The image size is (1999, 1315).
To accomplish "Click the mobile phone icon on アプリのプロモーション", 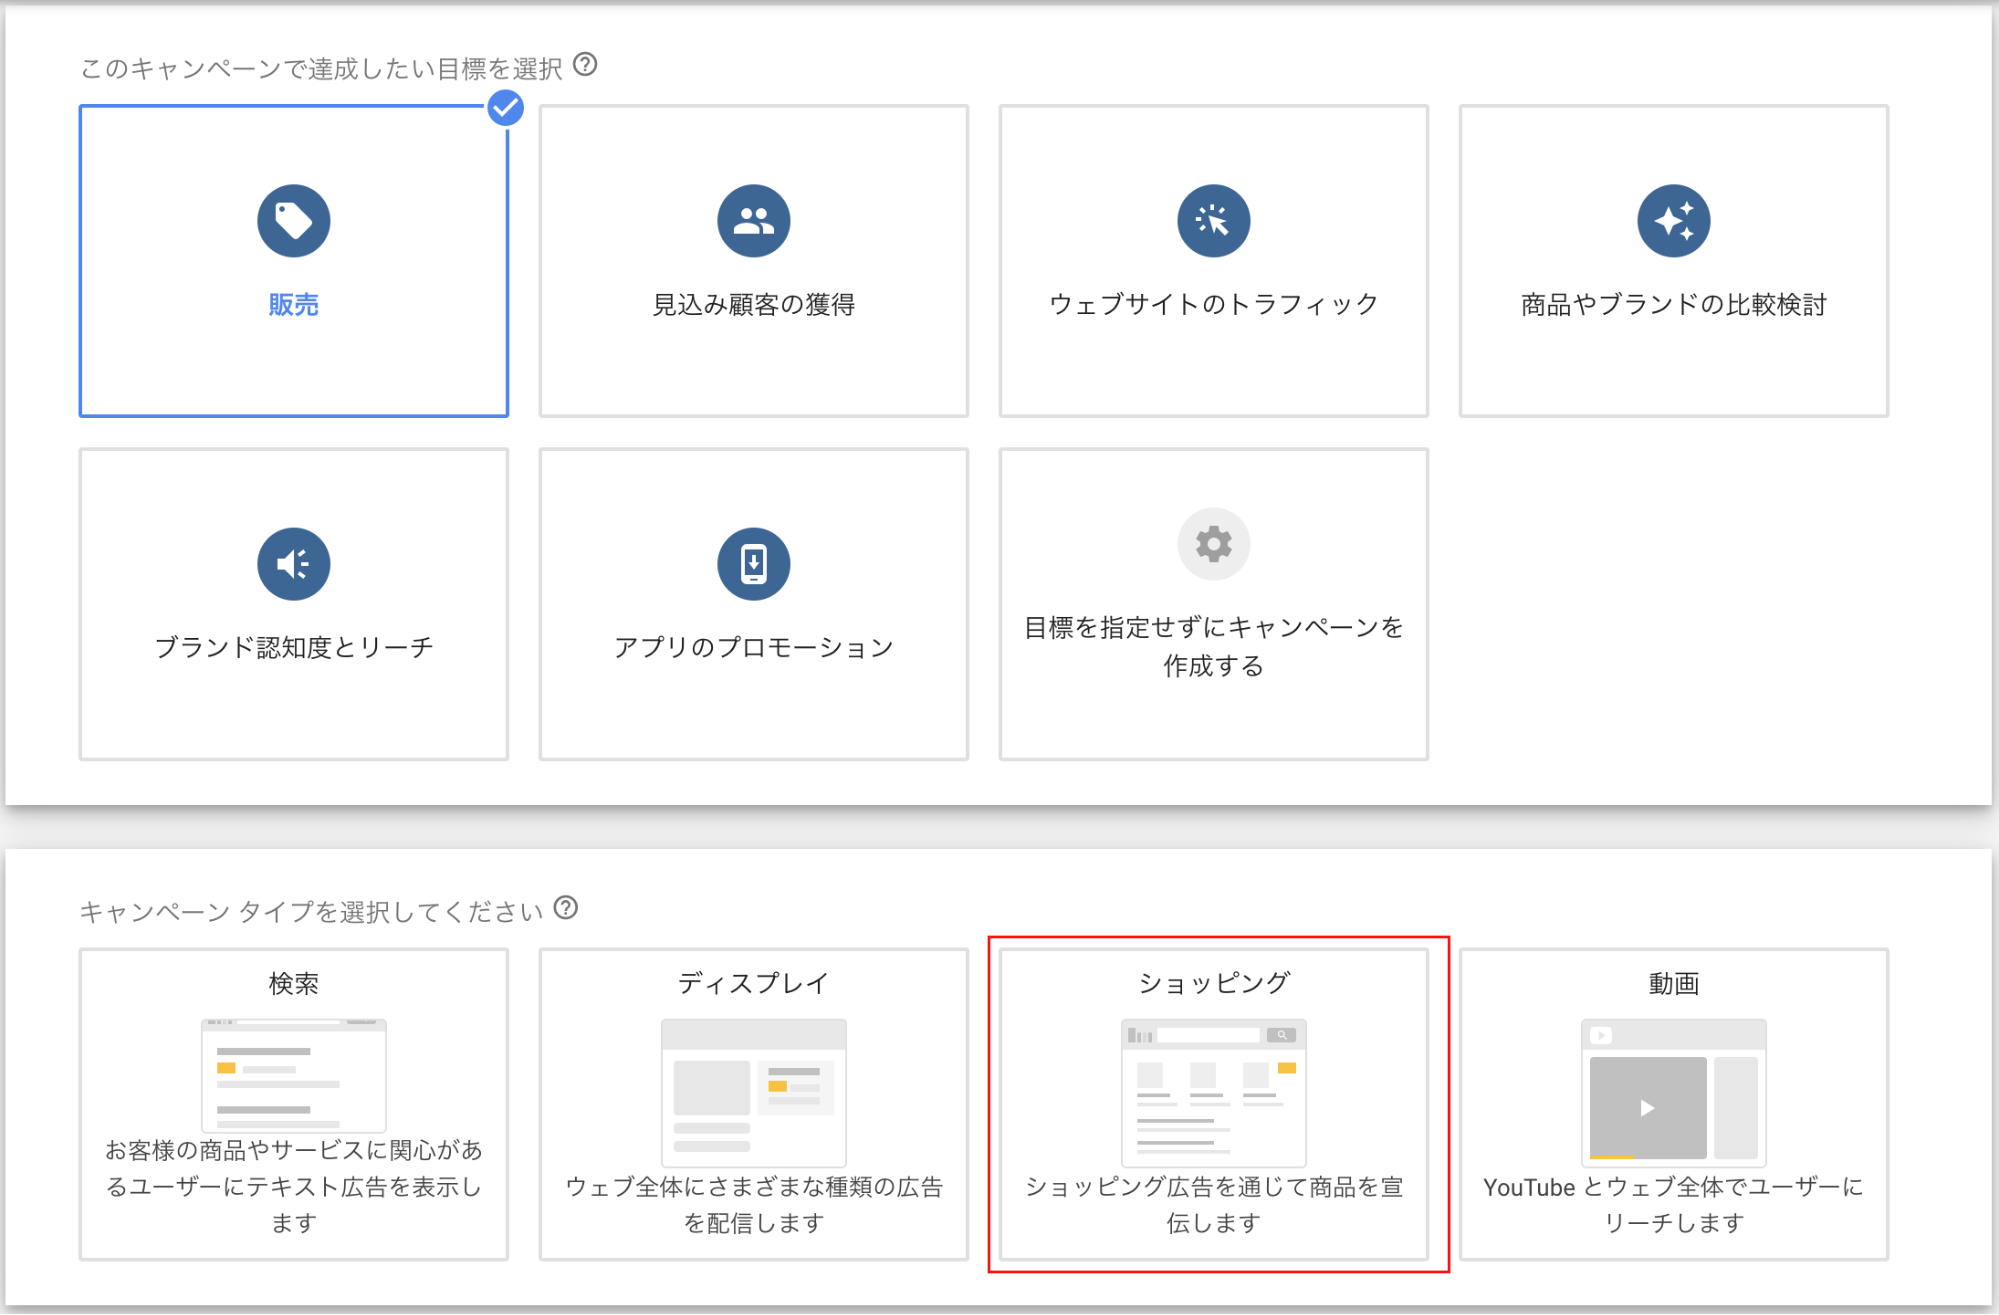I will click(x=753, y=563).
